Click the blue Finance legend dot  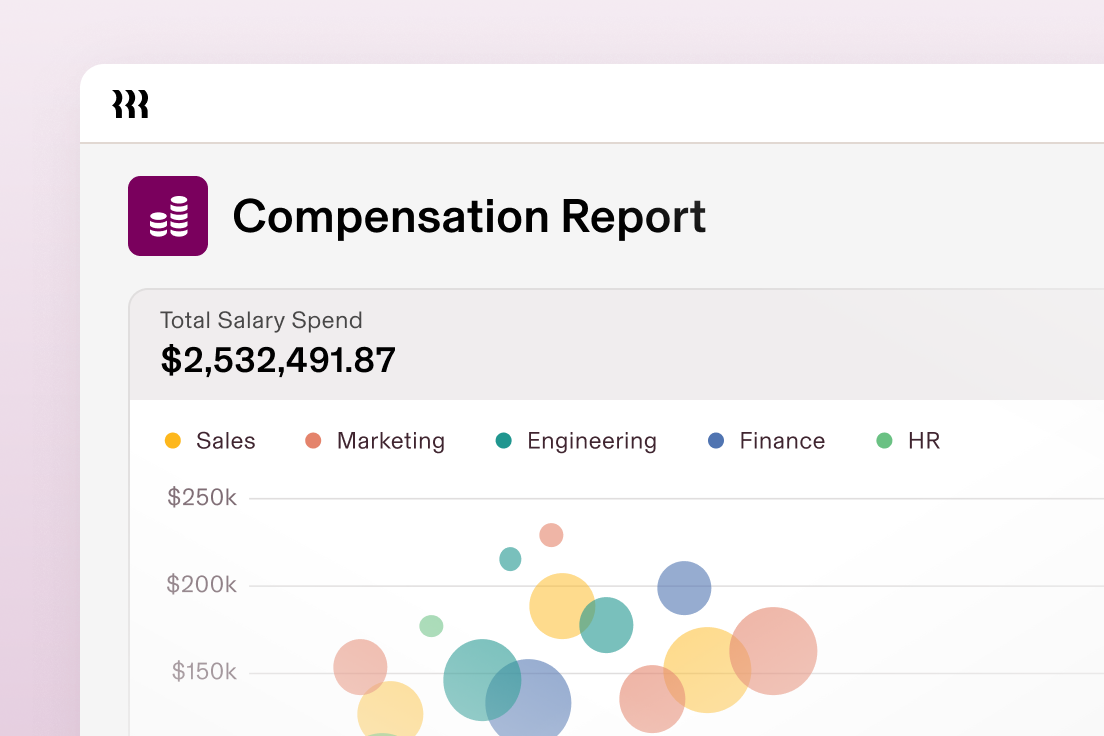tap(717, 440)
